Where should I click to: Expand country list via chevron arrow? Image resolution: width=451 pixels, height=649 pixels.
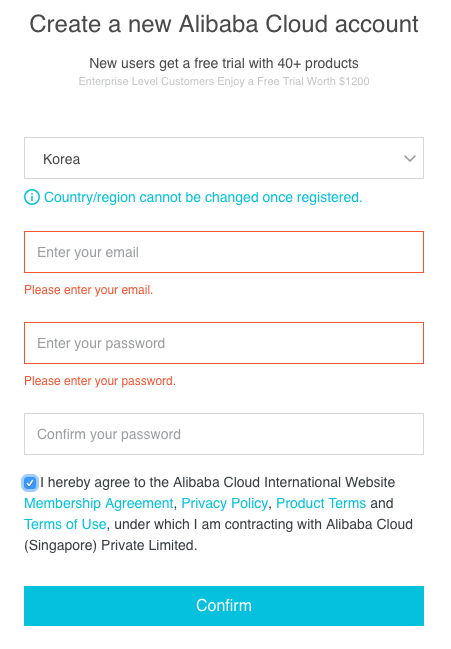click(x=410, y=159)
